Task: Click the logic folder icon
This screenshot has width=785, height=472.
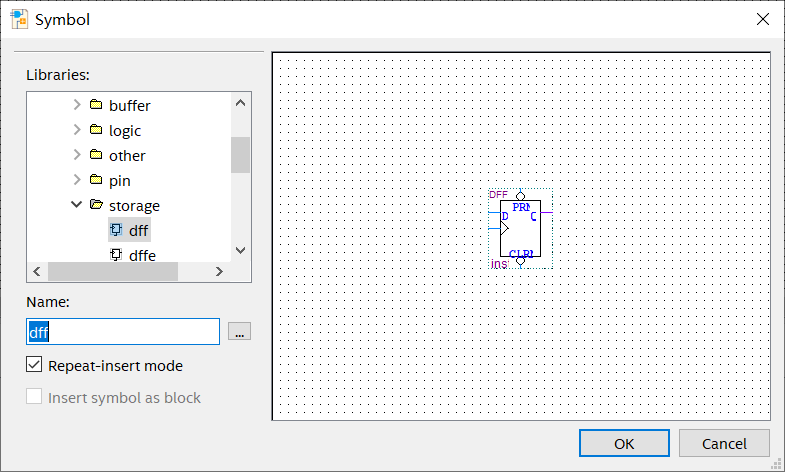Action: [x=96, y=130]
